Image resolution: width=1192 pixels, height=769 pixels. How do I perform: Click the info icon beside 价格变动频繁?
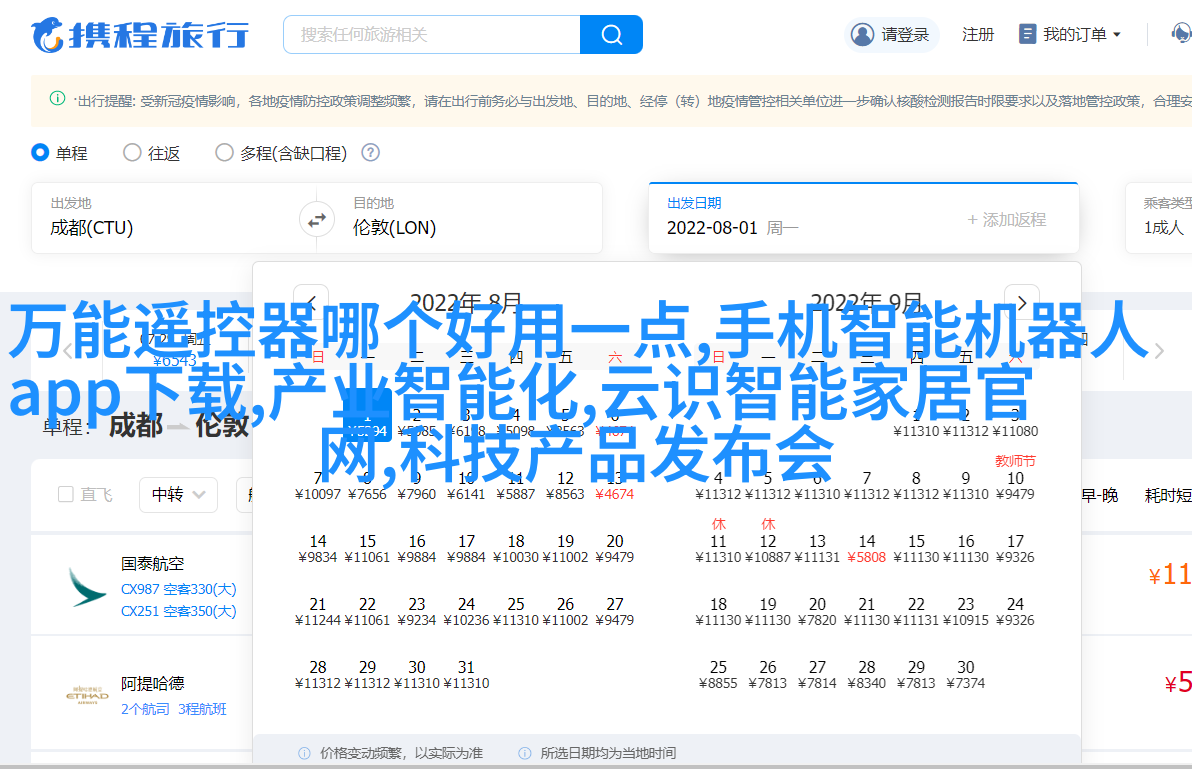click(304, 753)
